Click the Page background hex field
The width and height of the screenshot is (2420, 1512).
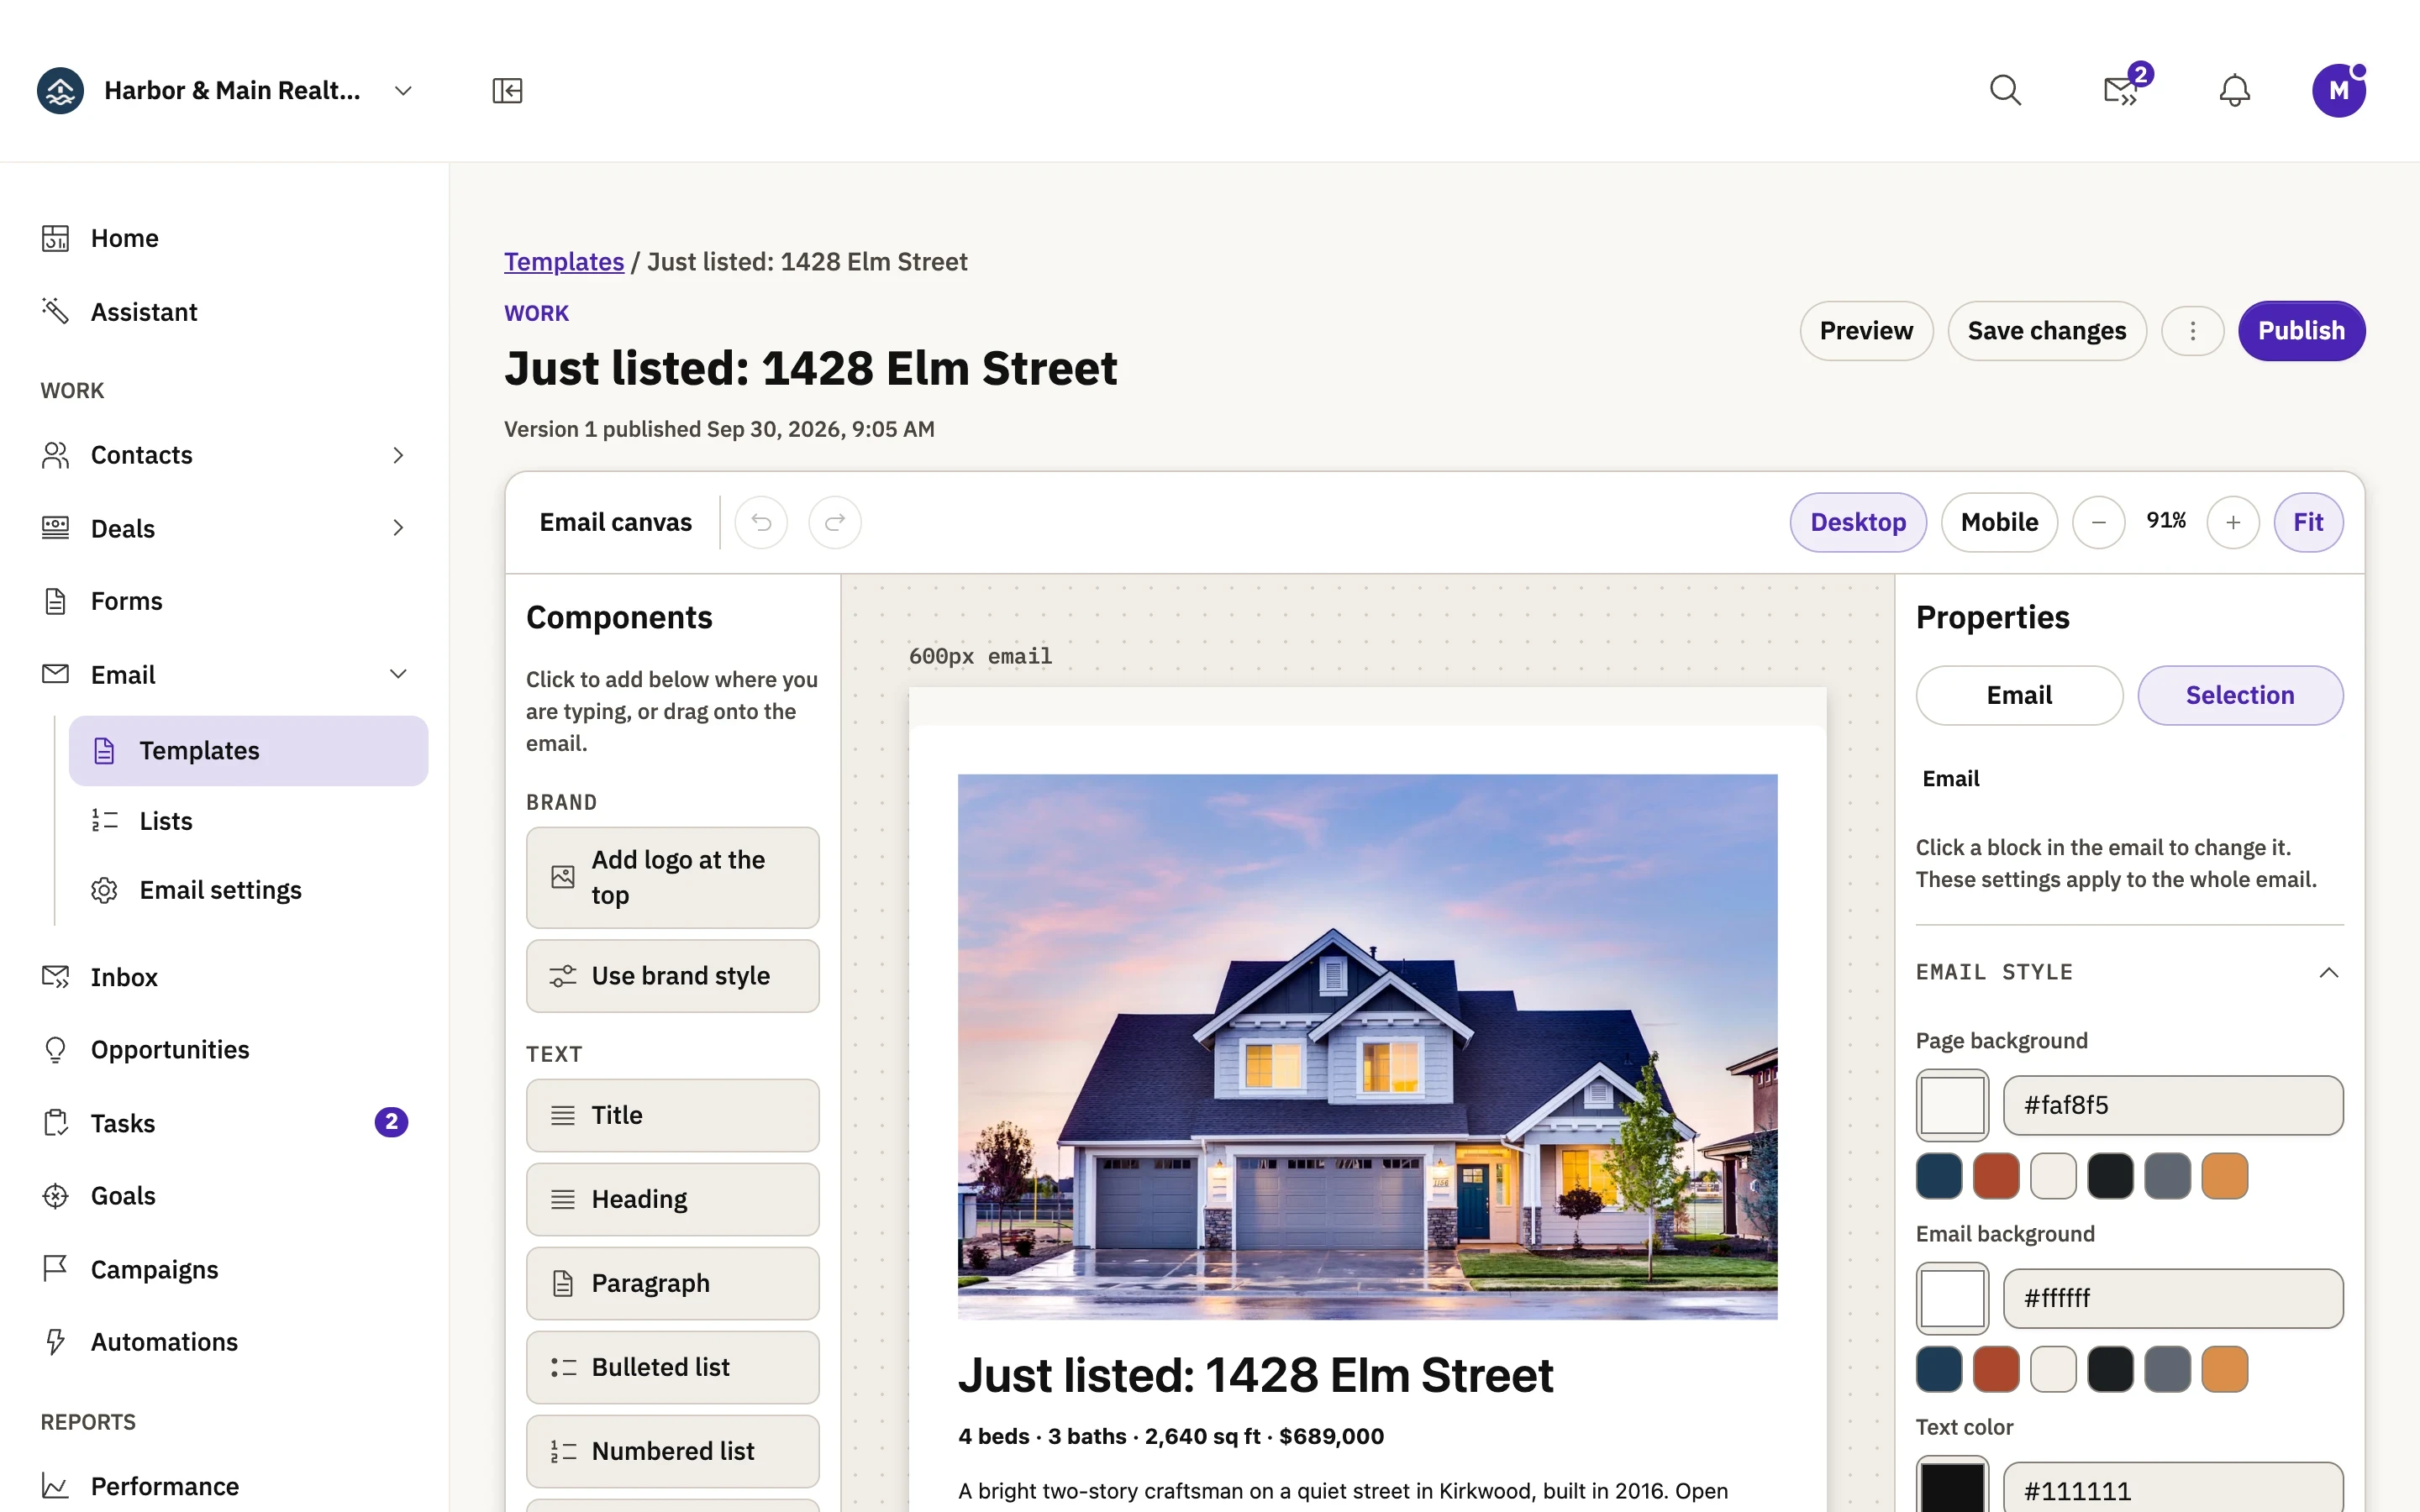[x=2173, y=1105]
